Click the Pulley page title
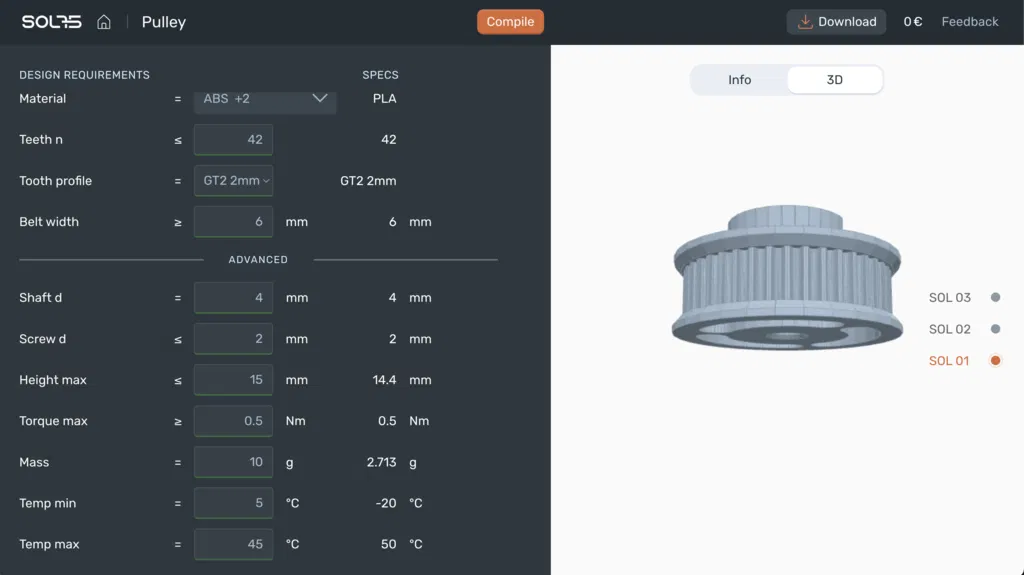1024x575 pixels. click(x=164, y=22)
